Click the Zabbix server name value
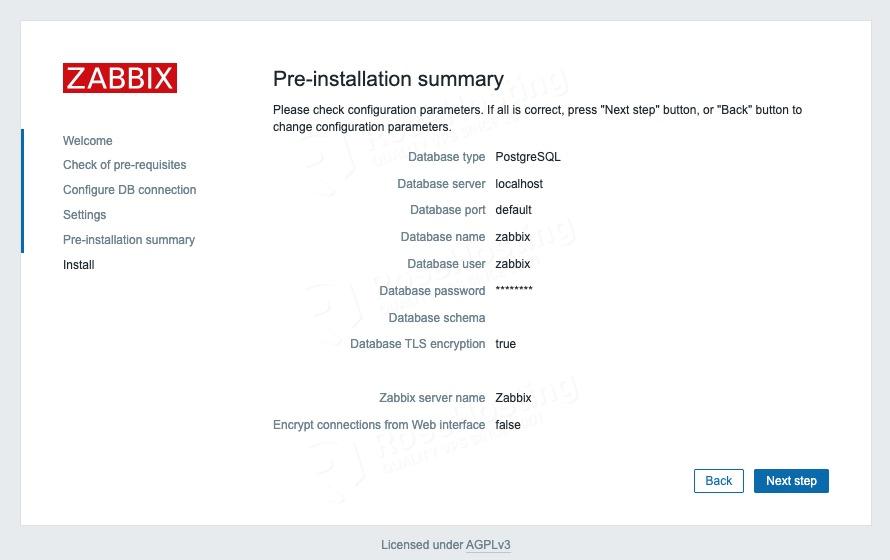890x560 pixels. coord(513,398)
